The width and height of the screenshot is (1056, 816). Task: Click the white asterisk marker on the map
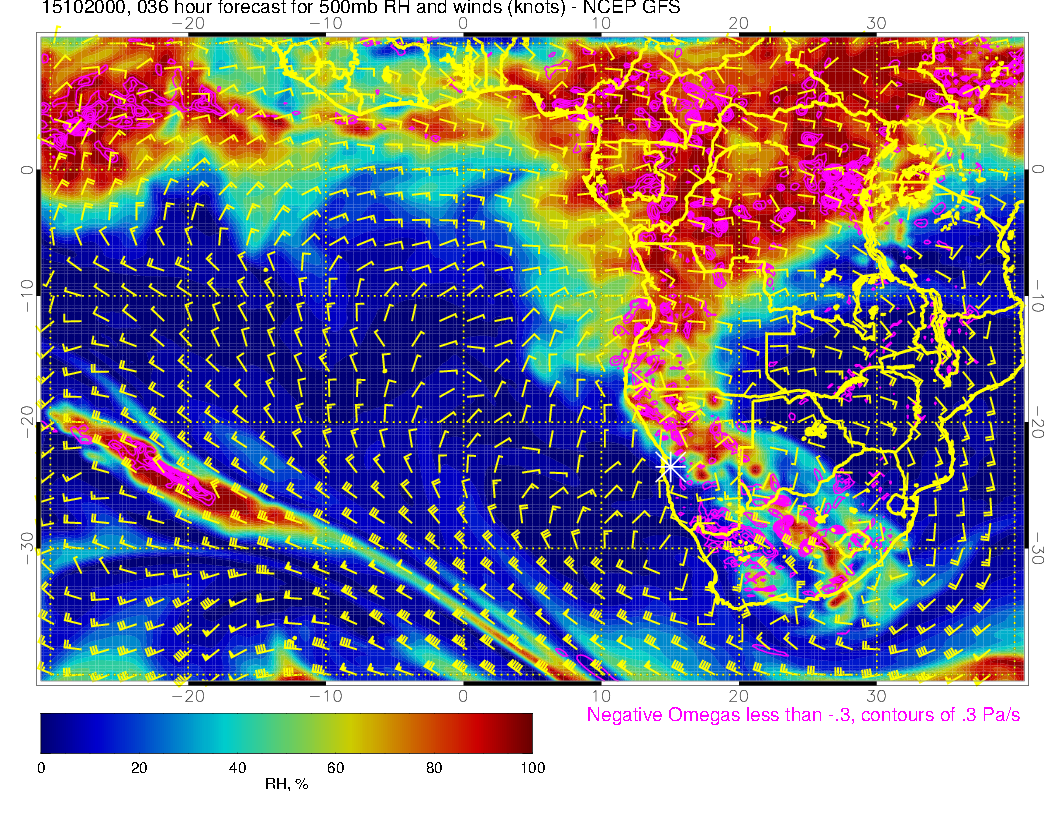pyautogui.click(x=671, y=465)
